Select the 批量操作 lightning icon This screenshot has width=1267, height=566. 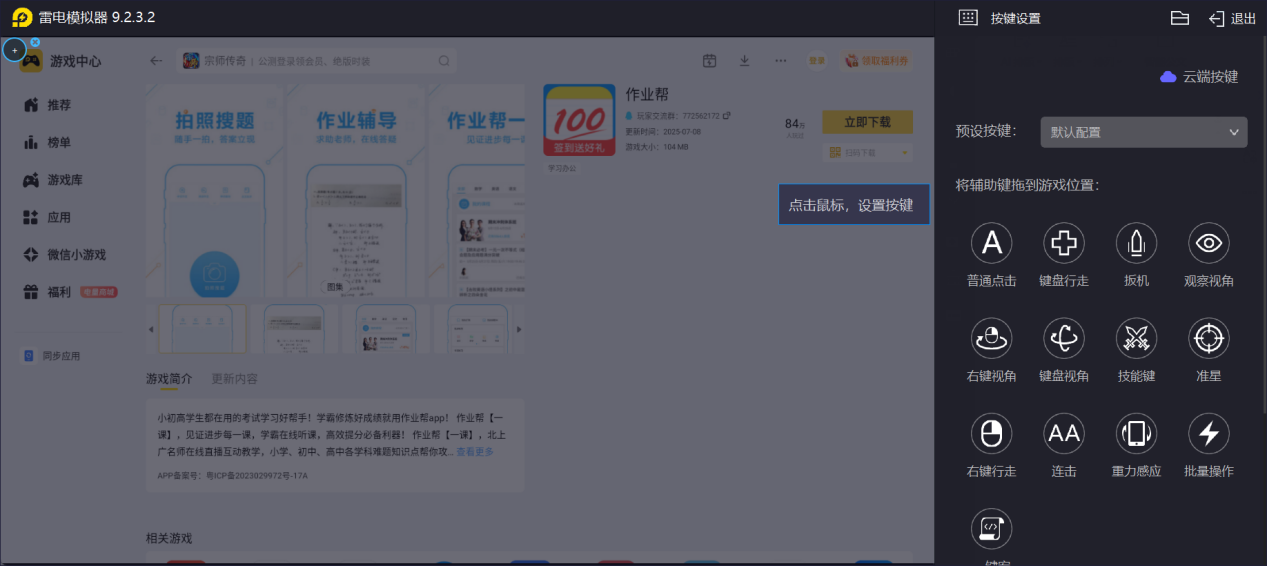point(1209,434)
